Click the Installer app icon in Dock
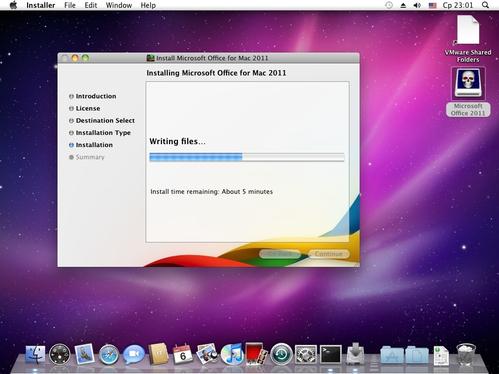Viewport: 499px width, 374px height. tap(355, 354)
